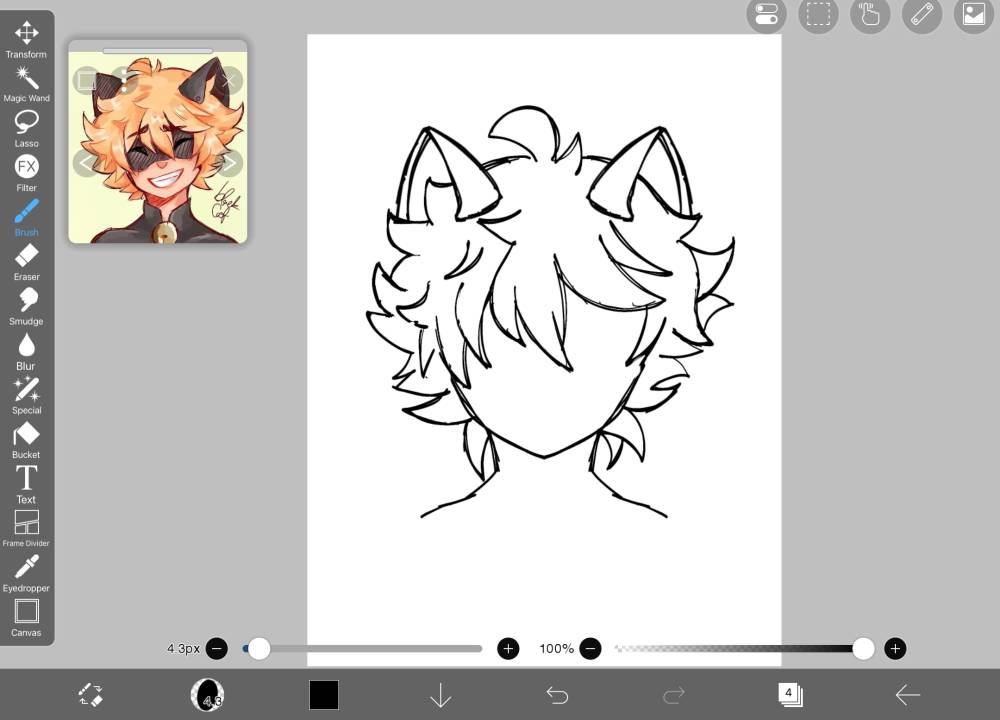Screen dimensions: 1000x720
Task: Decrease opacity with minus button
Action: click(x=591, y=649)
